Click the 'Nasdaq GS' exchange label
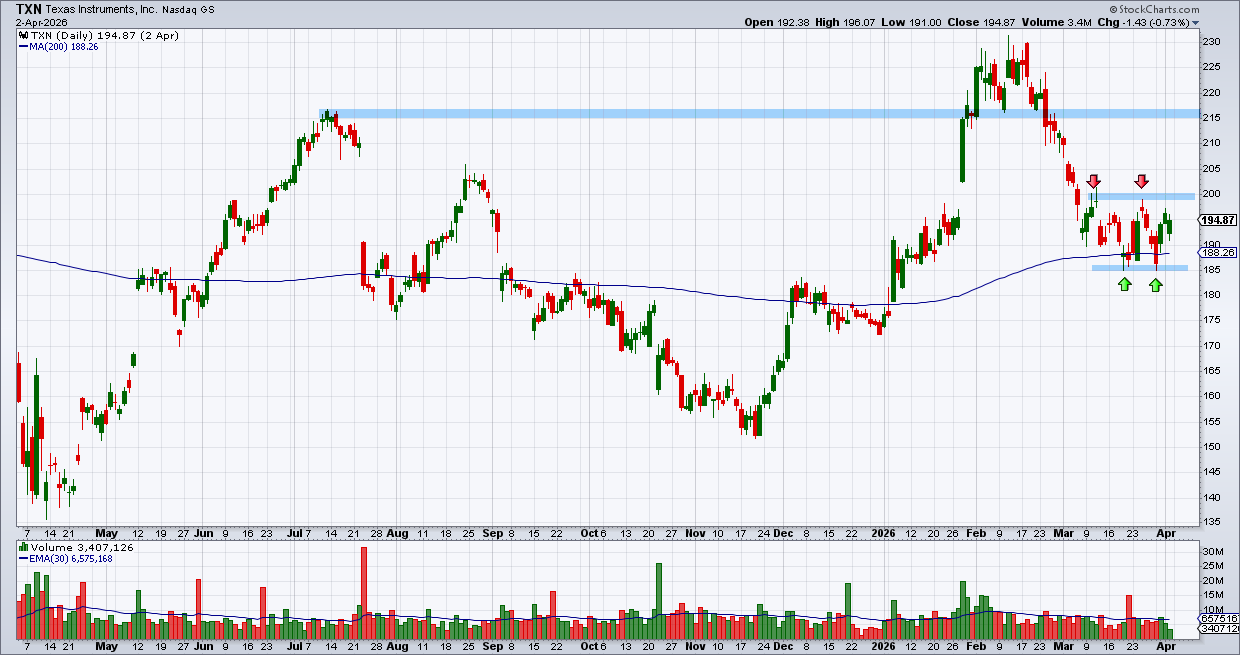The width and height of the screenshot is (1240, 655). click(x=186, y=9)
